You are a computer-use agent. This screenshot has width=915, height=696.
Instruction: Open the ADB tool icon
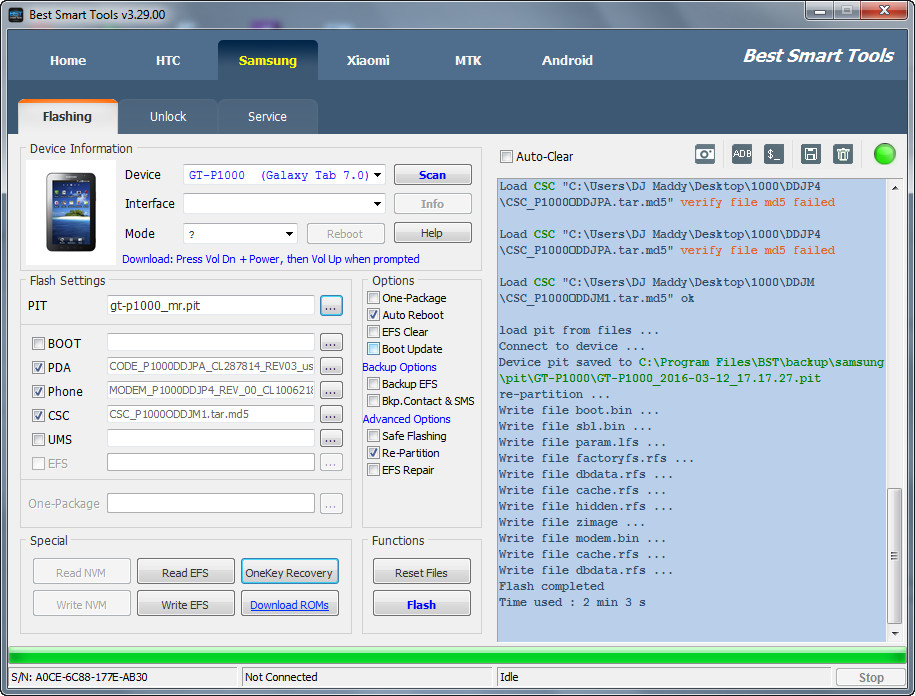coord(742,155)
